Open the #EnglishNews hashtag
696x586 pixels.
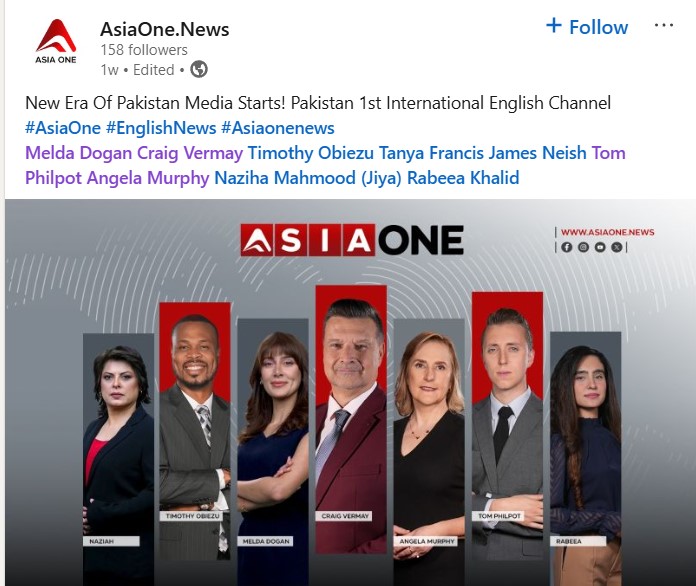[x=161, y=128]
